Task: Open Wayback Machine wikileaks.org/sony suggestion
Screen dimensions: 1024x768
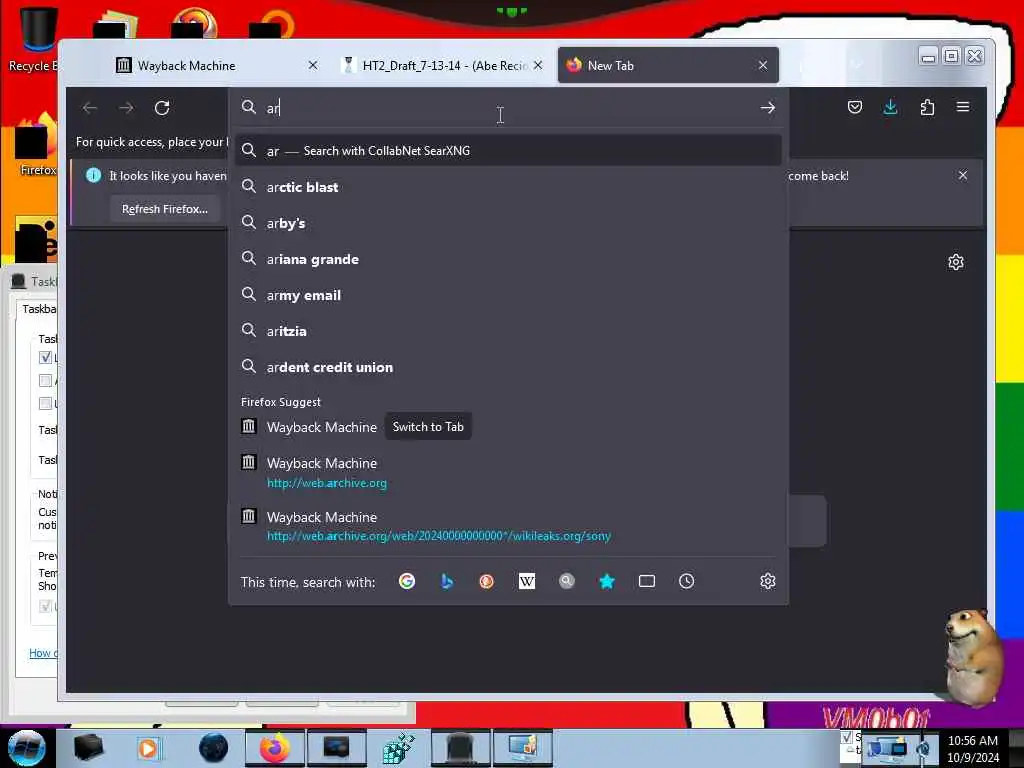Action: [x=508, y=526]
